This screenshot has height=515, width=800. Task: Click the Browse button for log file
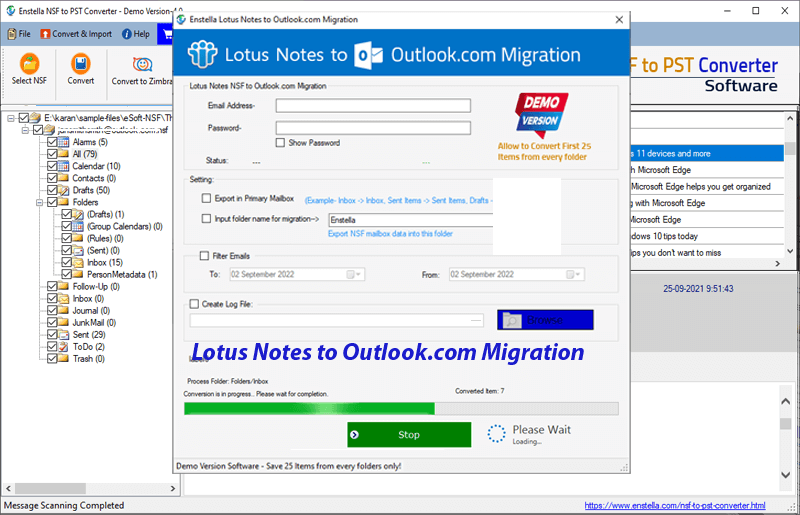(545, 320)
